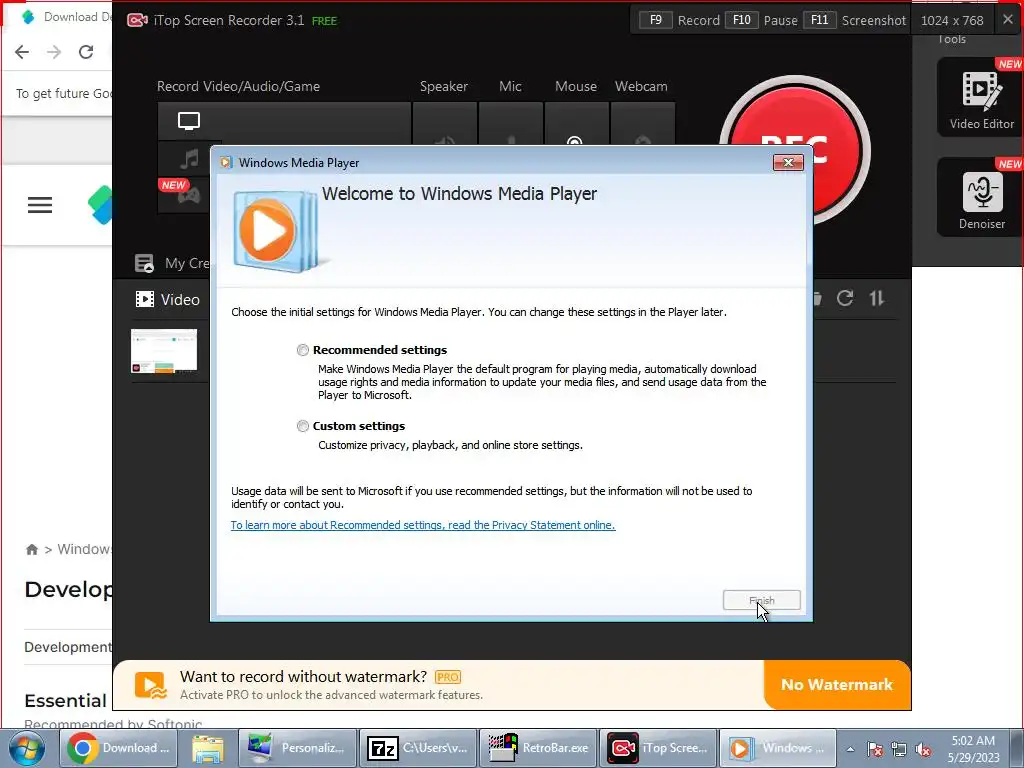The image size is (1024, 768).
Task: Reload the page in Chrome
Action: pos(86,52)
